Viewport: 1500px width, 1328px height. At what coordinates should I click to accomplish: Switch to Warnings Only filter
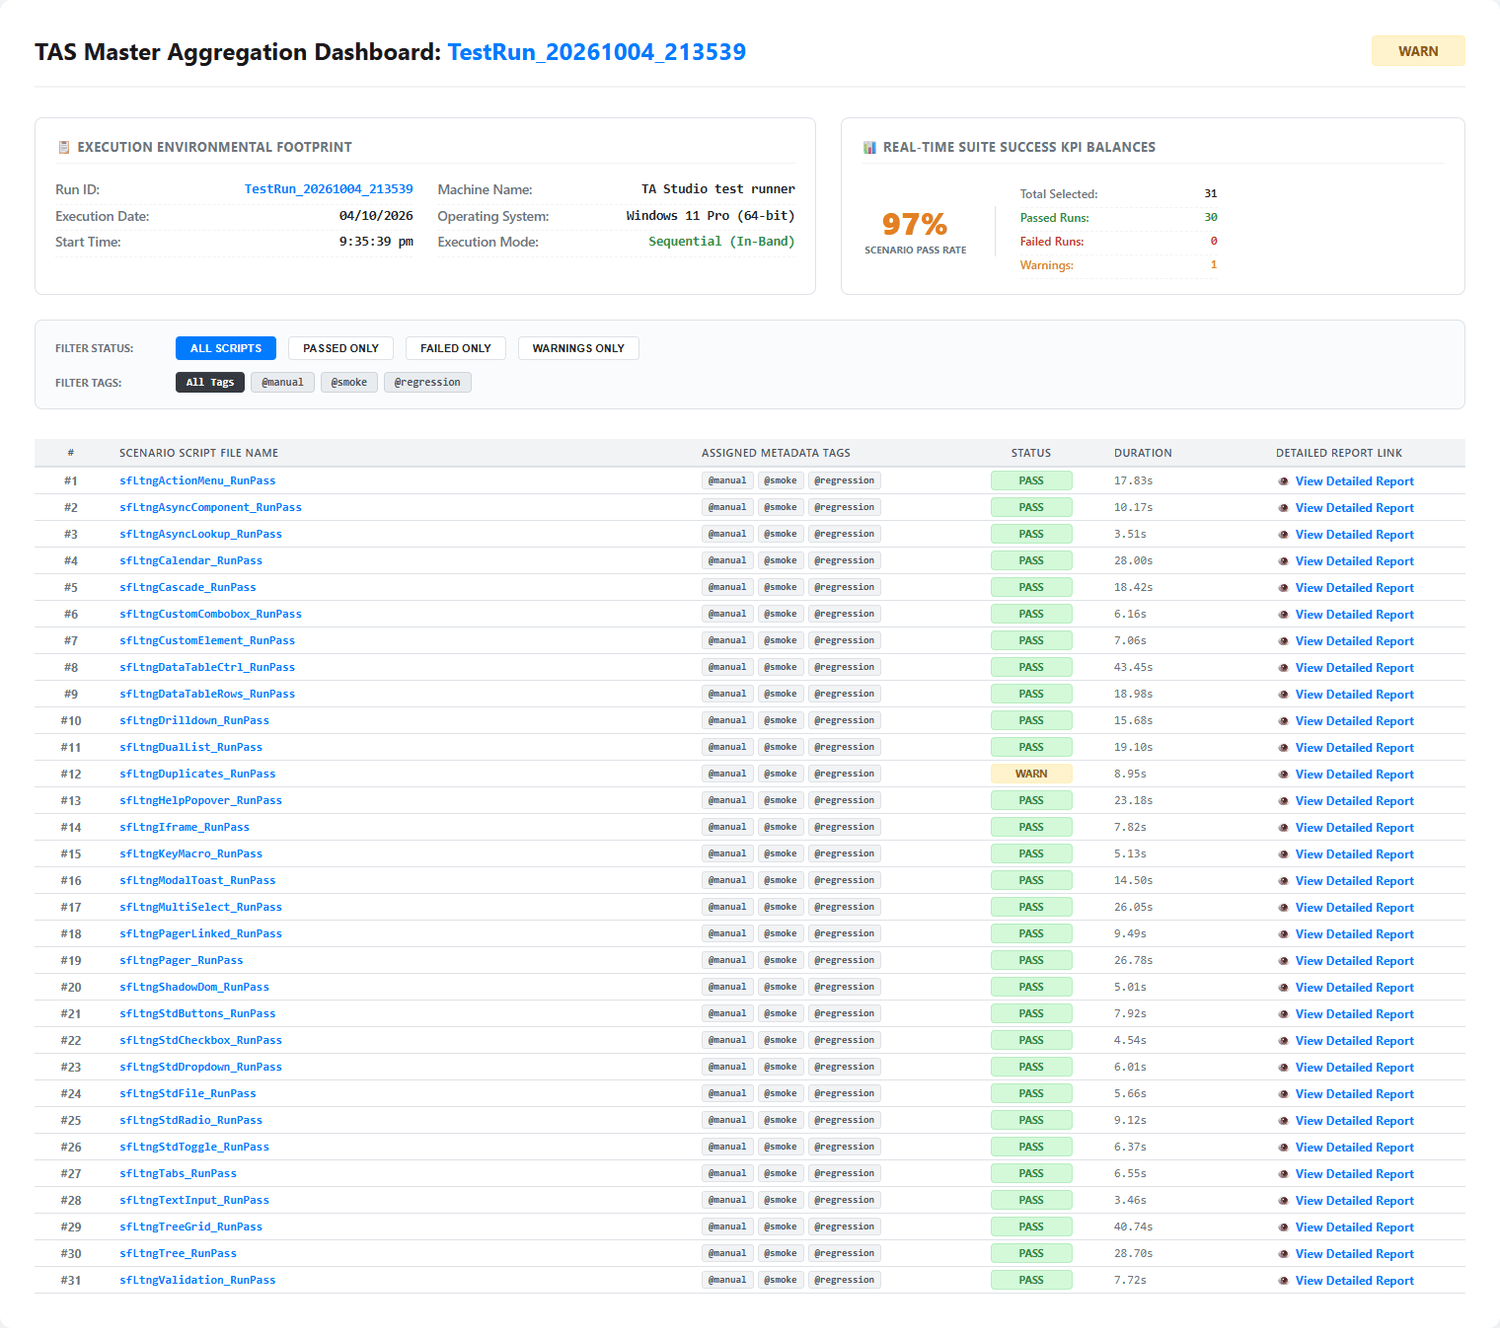click(x=578, y=348)
